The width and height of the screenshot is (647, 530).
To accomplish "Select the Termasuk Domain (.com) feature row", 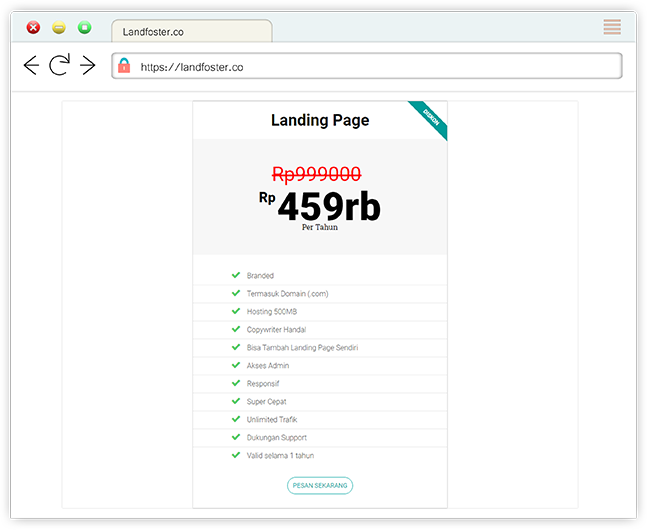I will [x=288, y=294].
